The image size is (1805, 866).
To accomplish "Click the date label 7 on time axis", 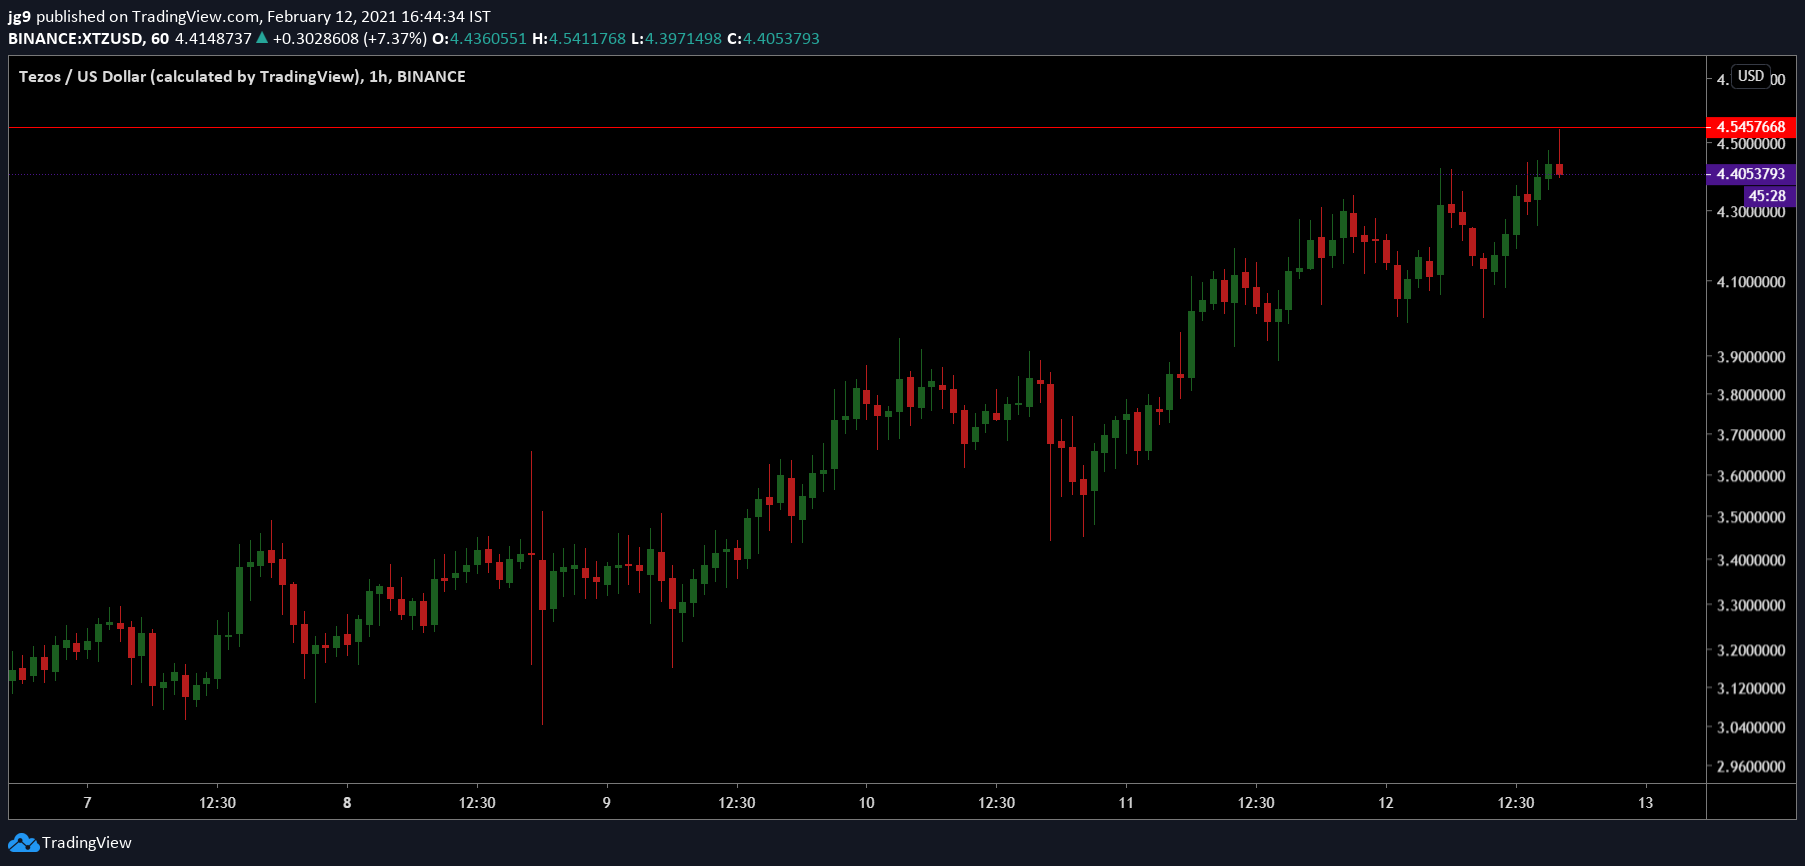I will [87, 803].
